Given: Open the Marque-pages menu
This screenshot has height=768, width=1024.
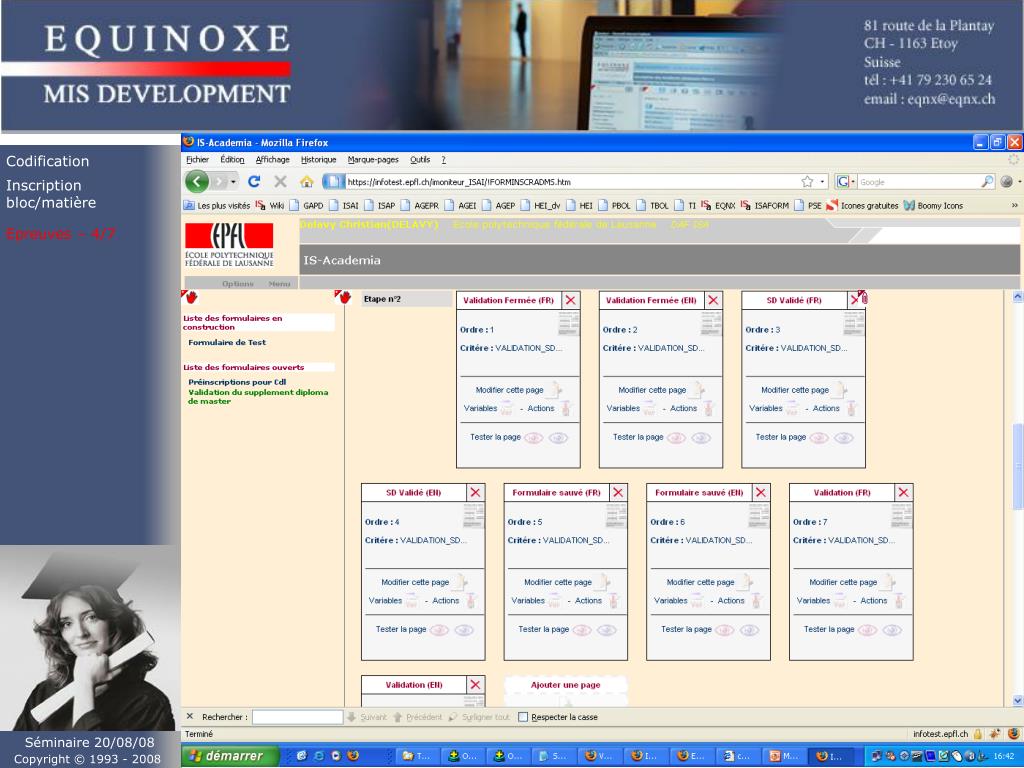Looking at the screenshot, I should (373, 159).
